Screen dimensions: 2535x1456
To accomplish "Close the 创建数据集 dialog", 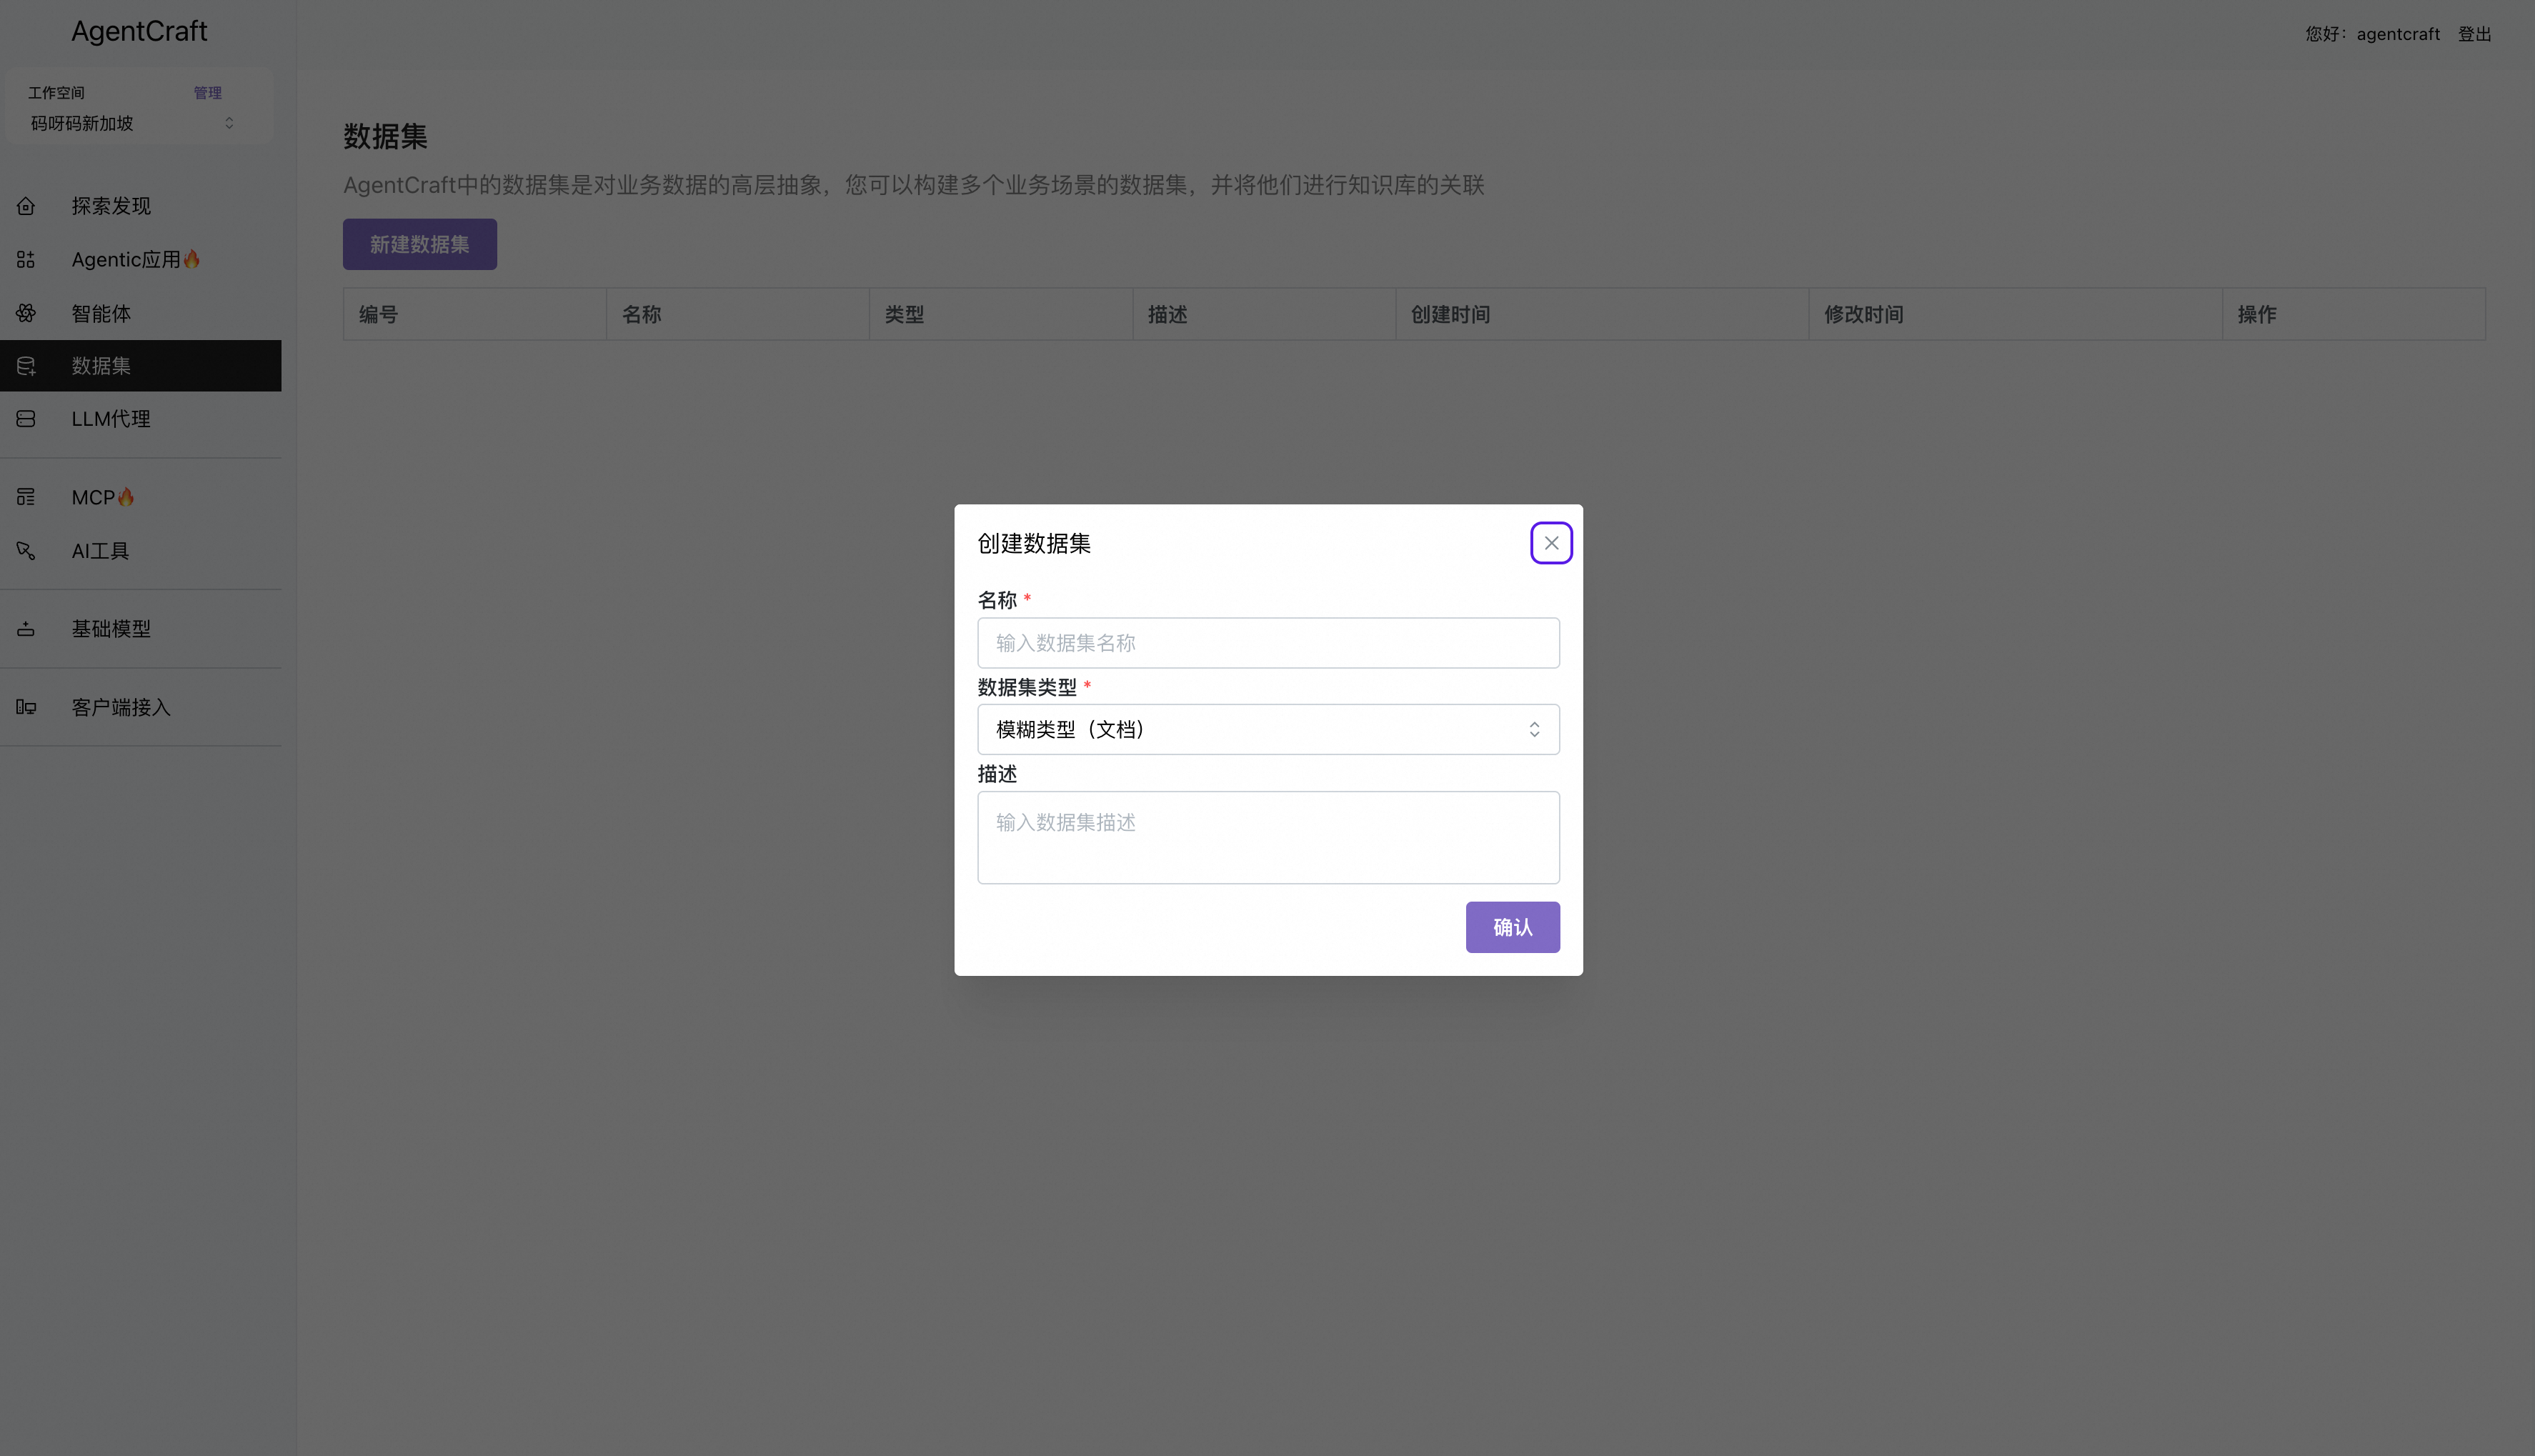I will [1551, 543].
